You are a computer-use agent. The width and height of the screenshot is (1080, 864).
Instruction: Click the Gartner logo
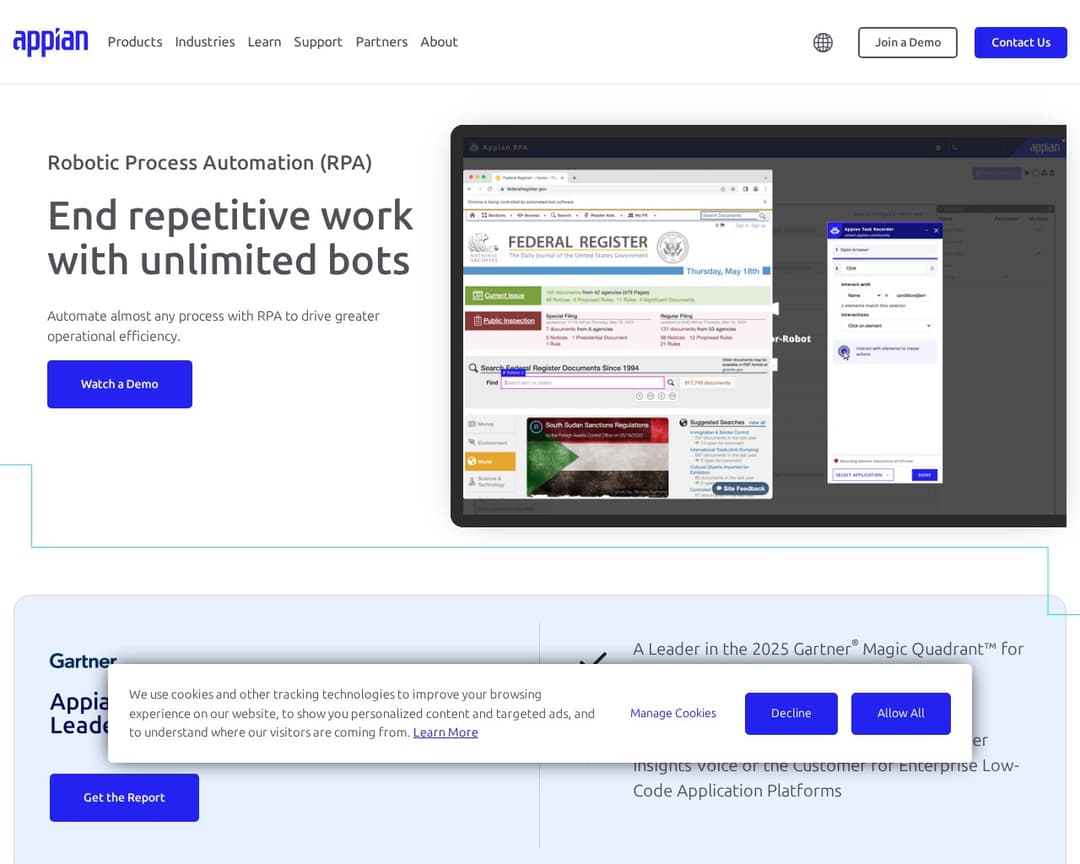(x=83, y=661)
